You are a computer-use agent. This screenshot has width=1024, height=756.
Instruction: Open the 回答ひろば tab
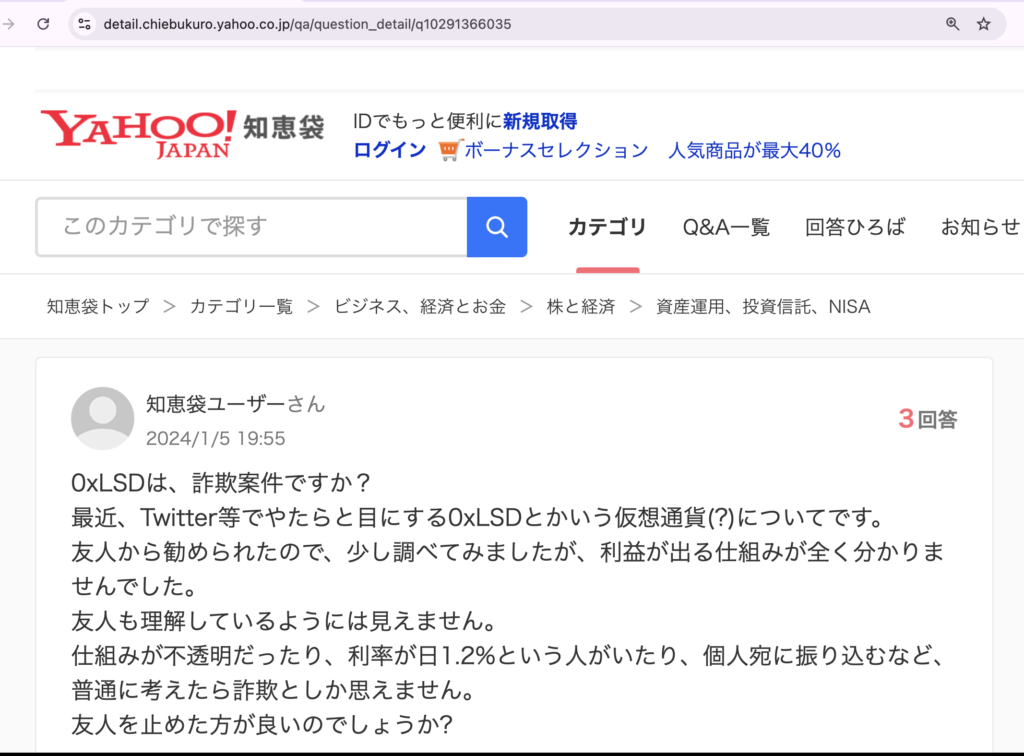point(855,227)
